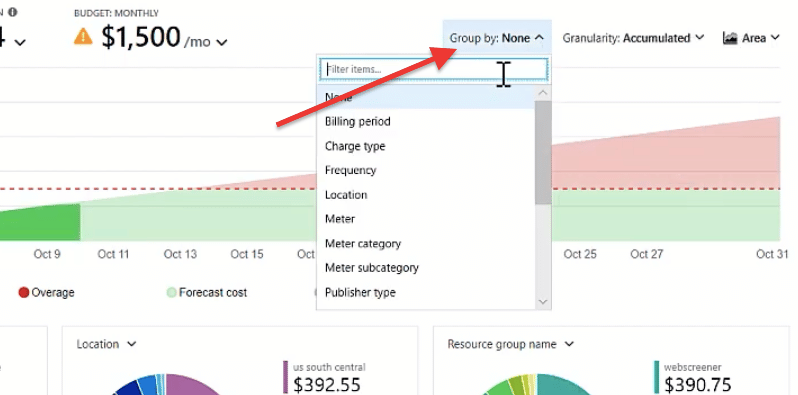This screenshot has width=798, height=395.
Task: Group by Location in the list
Action: point(425,195)
